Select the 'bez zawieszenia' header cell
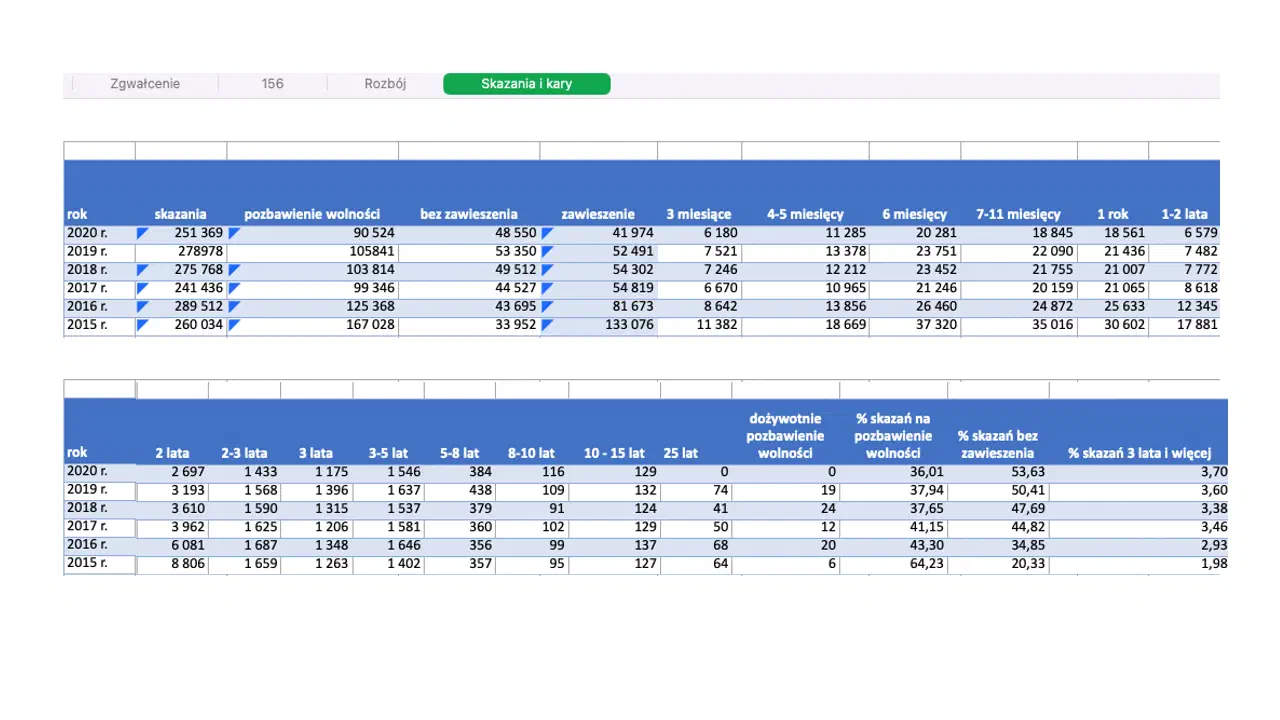This screenshot has height=720, width=1280. (x=468, y=214)
